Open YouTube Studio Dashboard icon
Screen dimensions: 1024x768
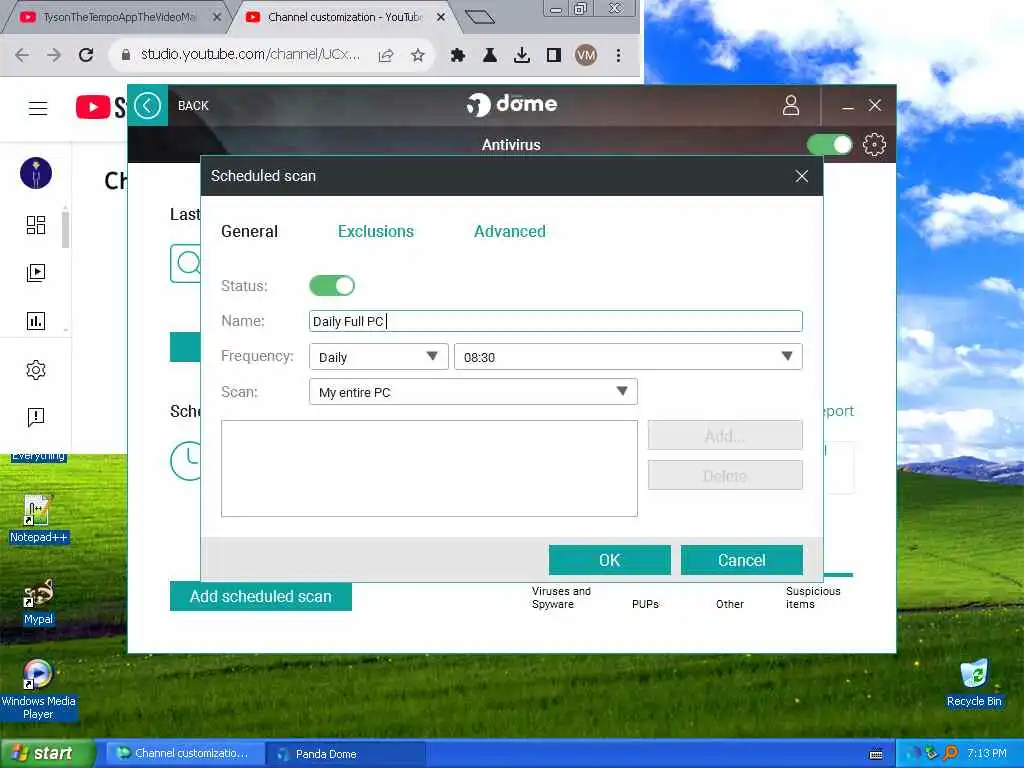(x=36, y=225)
